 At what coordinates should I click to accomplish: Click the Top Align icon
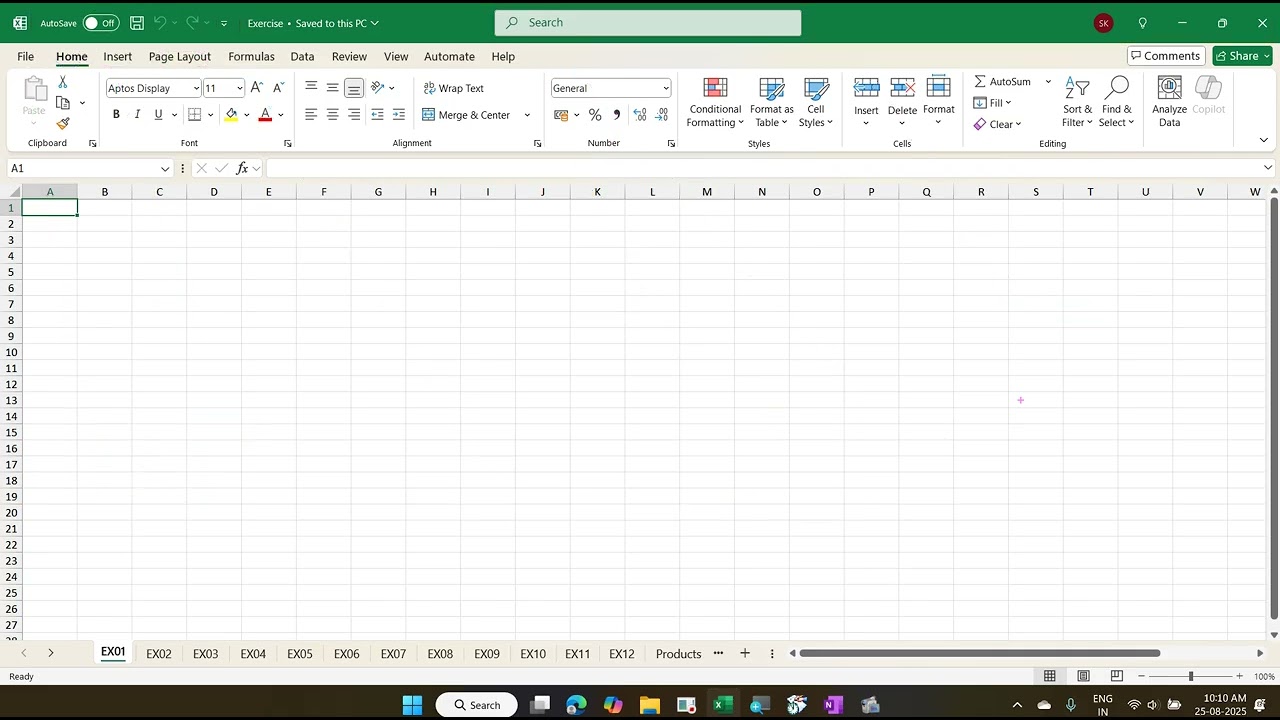[311, 88]
